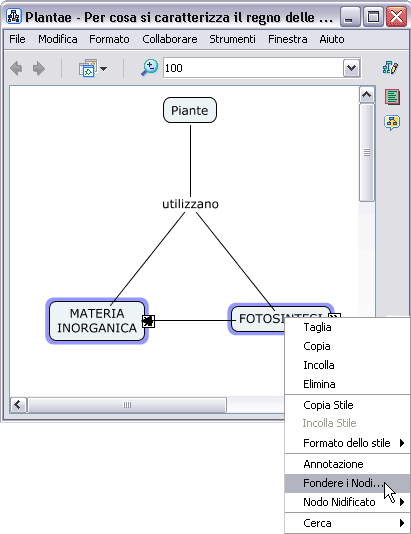Click the vertical scrollbar up arrow
Screen dimensions: 411x534
pos(366,95)
